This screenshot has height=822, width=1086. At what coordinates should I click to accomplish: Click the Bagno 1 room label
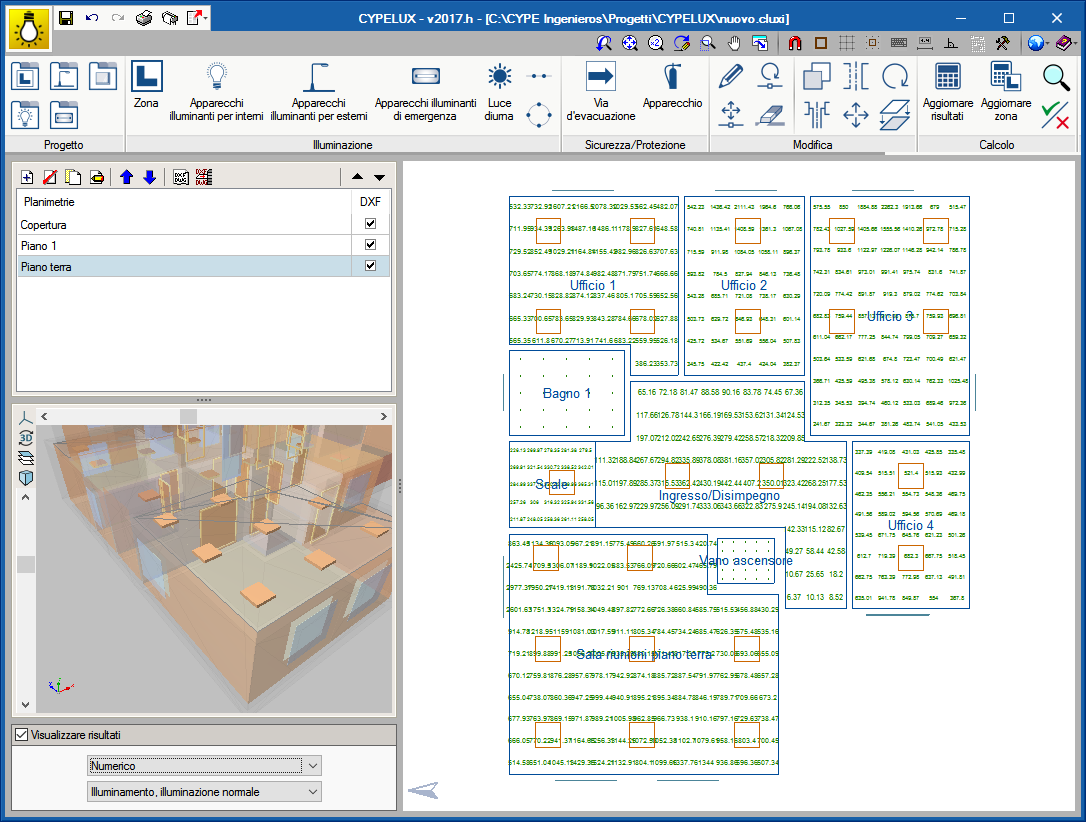coord(567,393)
